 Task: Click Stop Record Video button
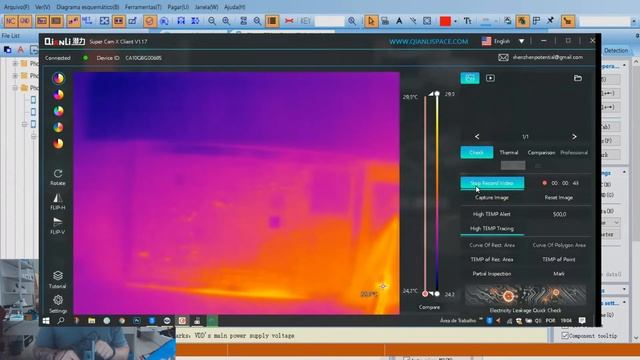492,183
